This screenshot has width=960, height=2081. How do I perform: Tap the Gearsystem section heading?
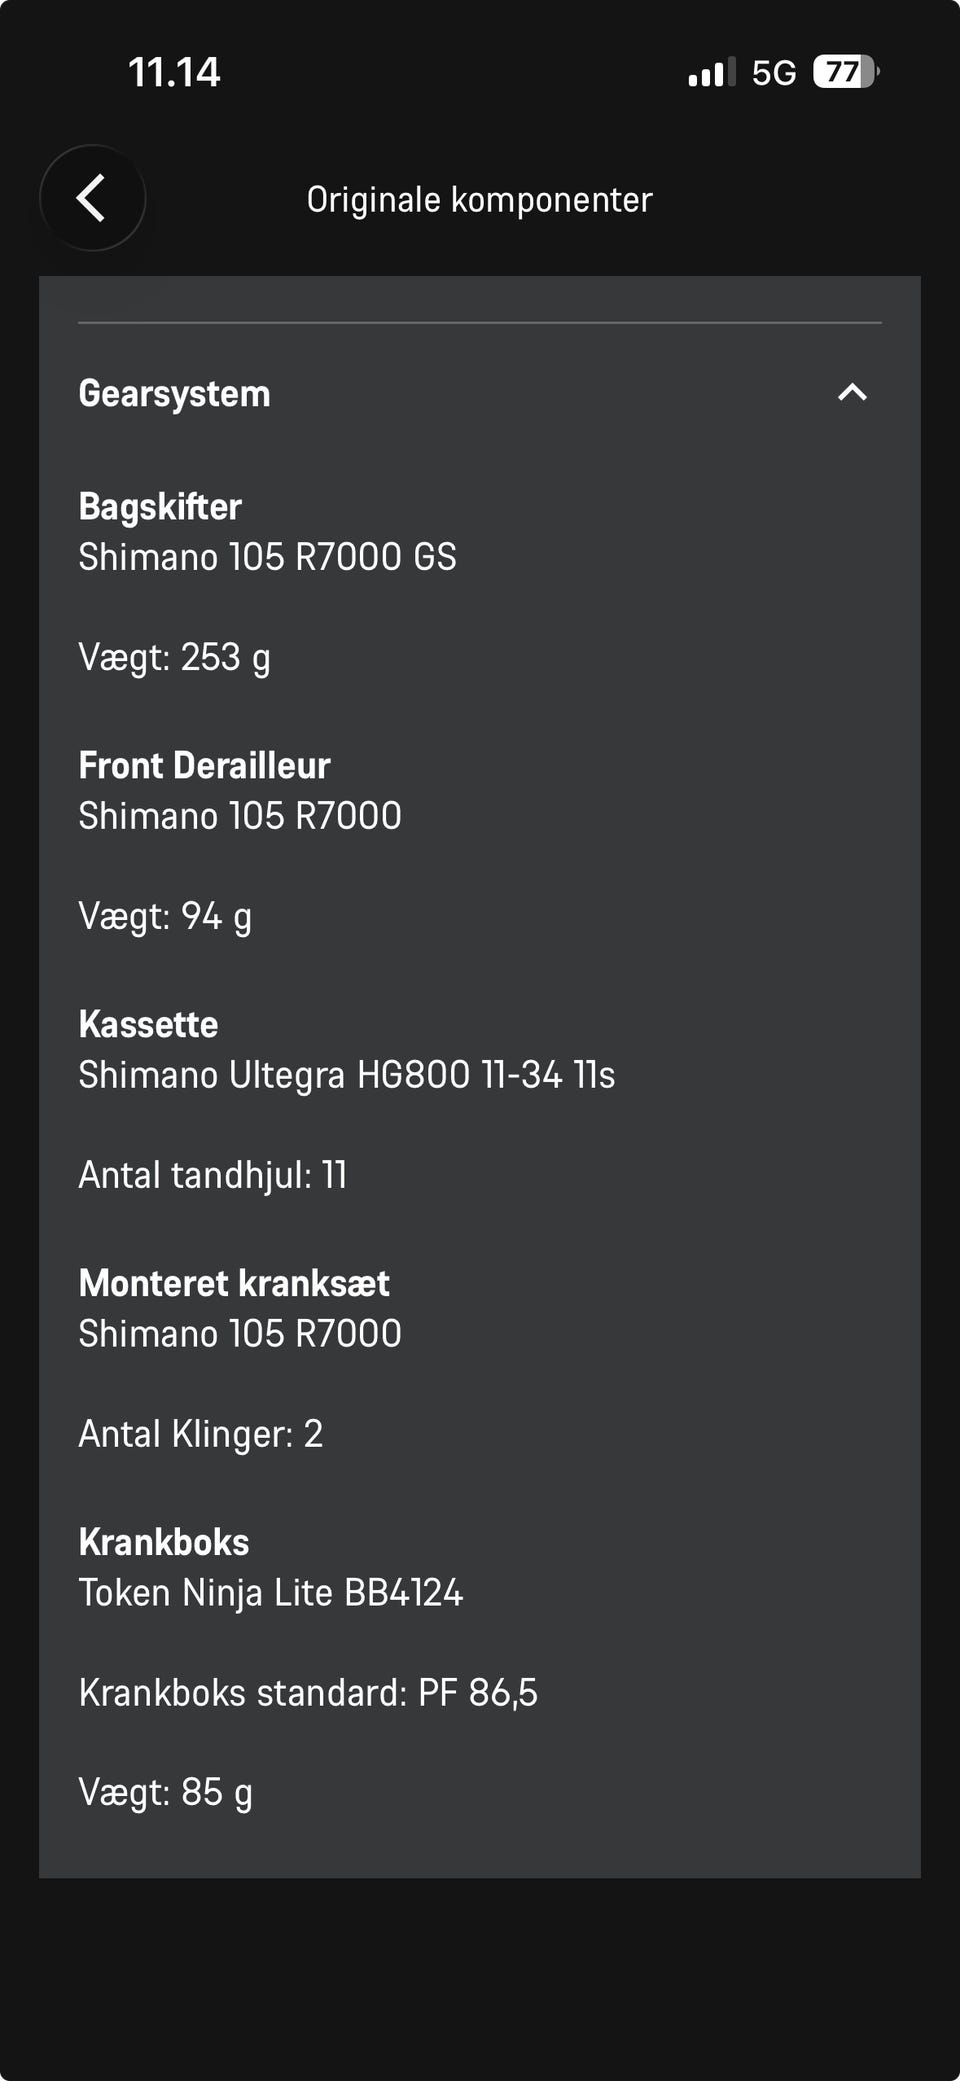(174, 394)
